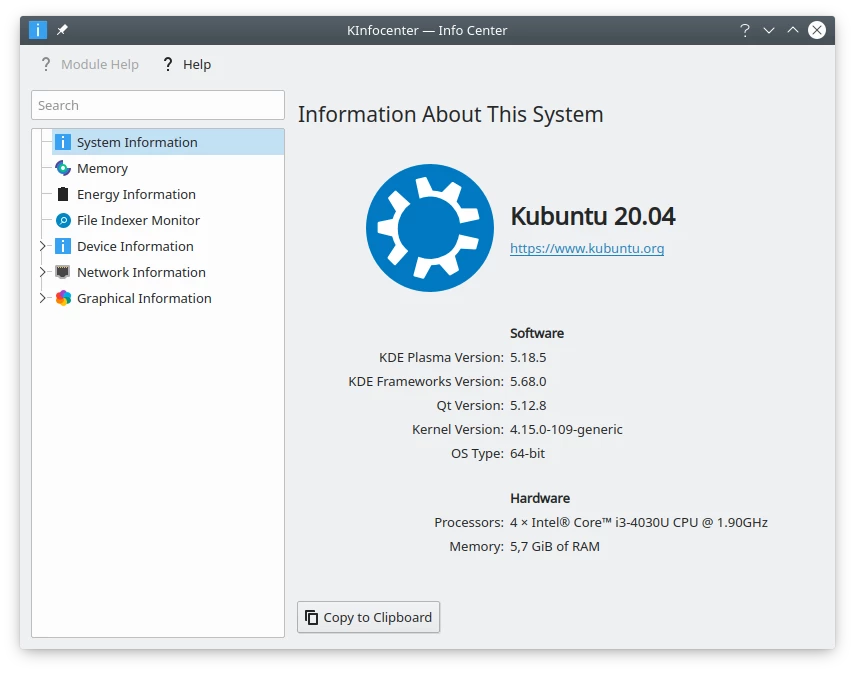855x673 pixels.
Task: Click inside the Search field
Action: pyautogui.click(x=157, y=105)
